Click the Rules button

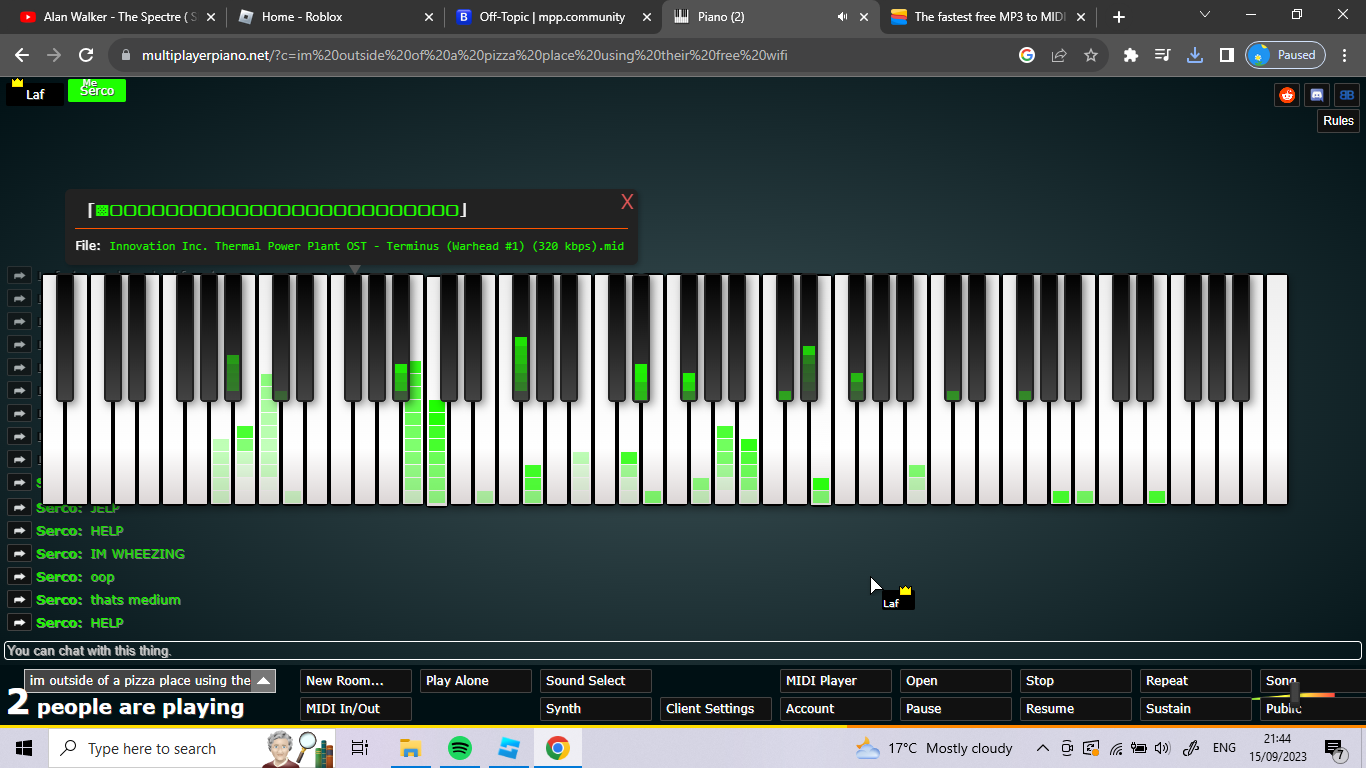[x=1338, y=121]
